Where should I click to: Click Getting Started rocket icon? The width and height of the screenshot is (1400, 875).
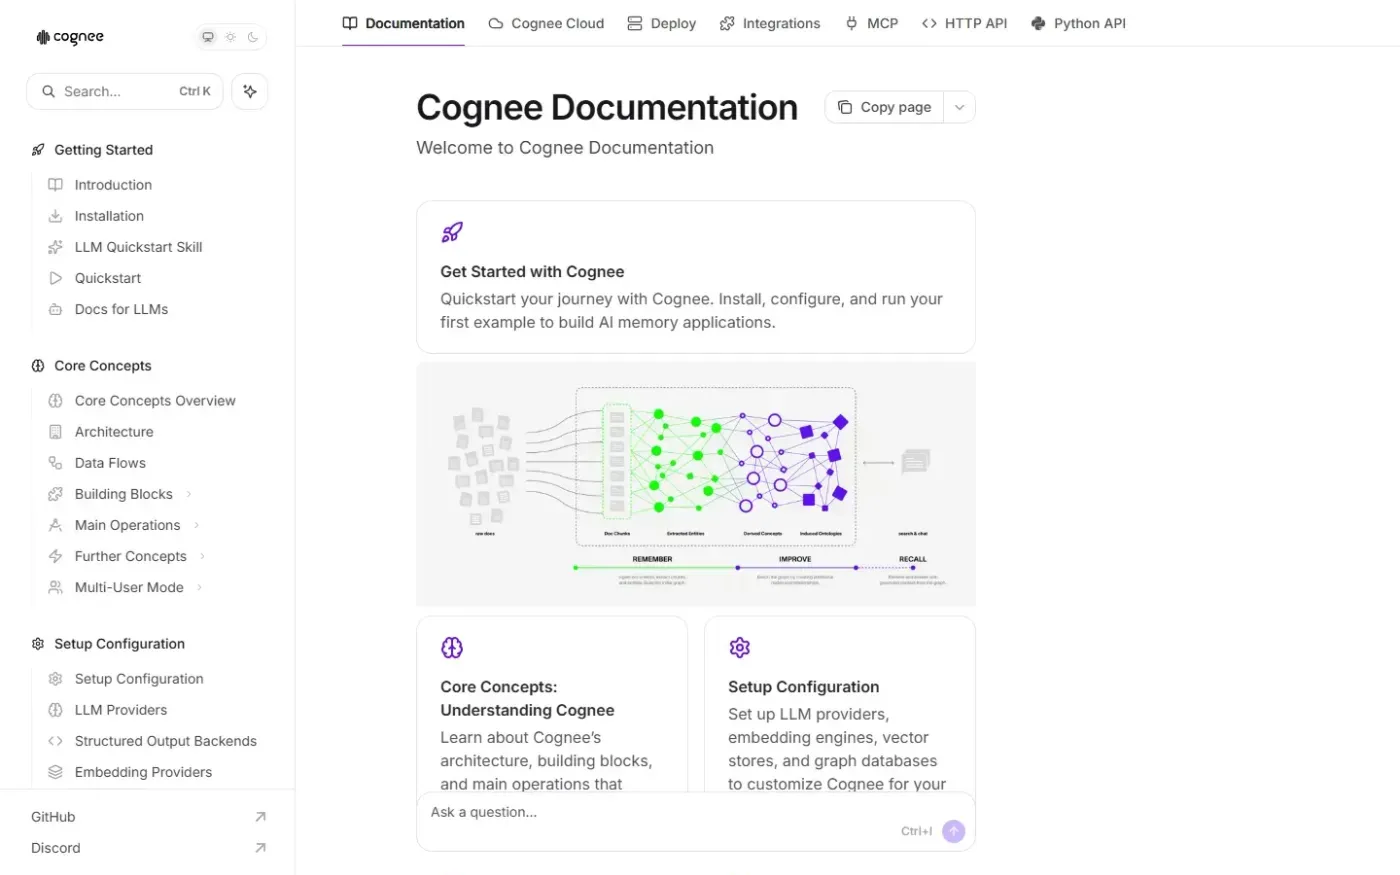tap(38, 150)
